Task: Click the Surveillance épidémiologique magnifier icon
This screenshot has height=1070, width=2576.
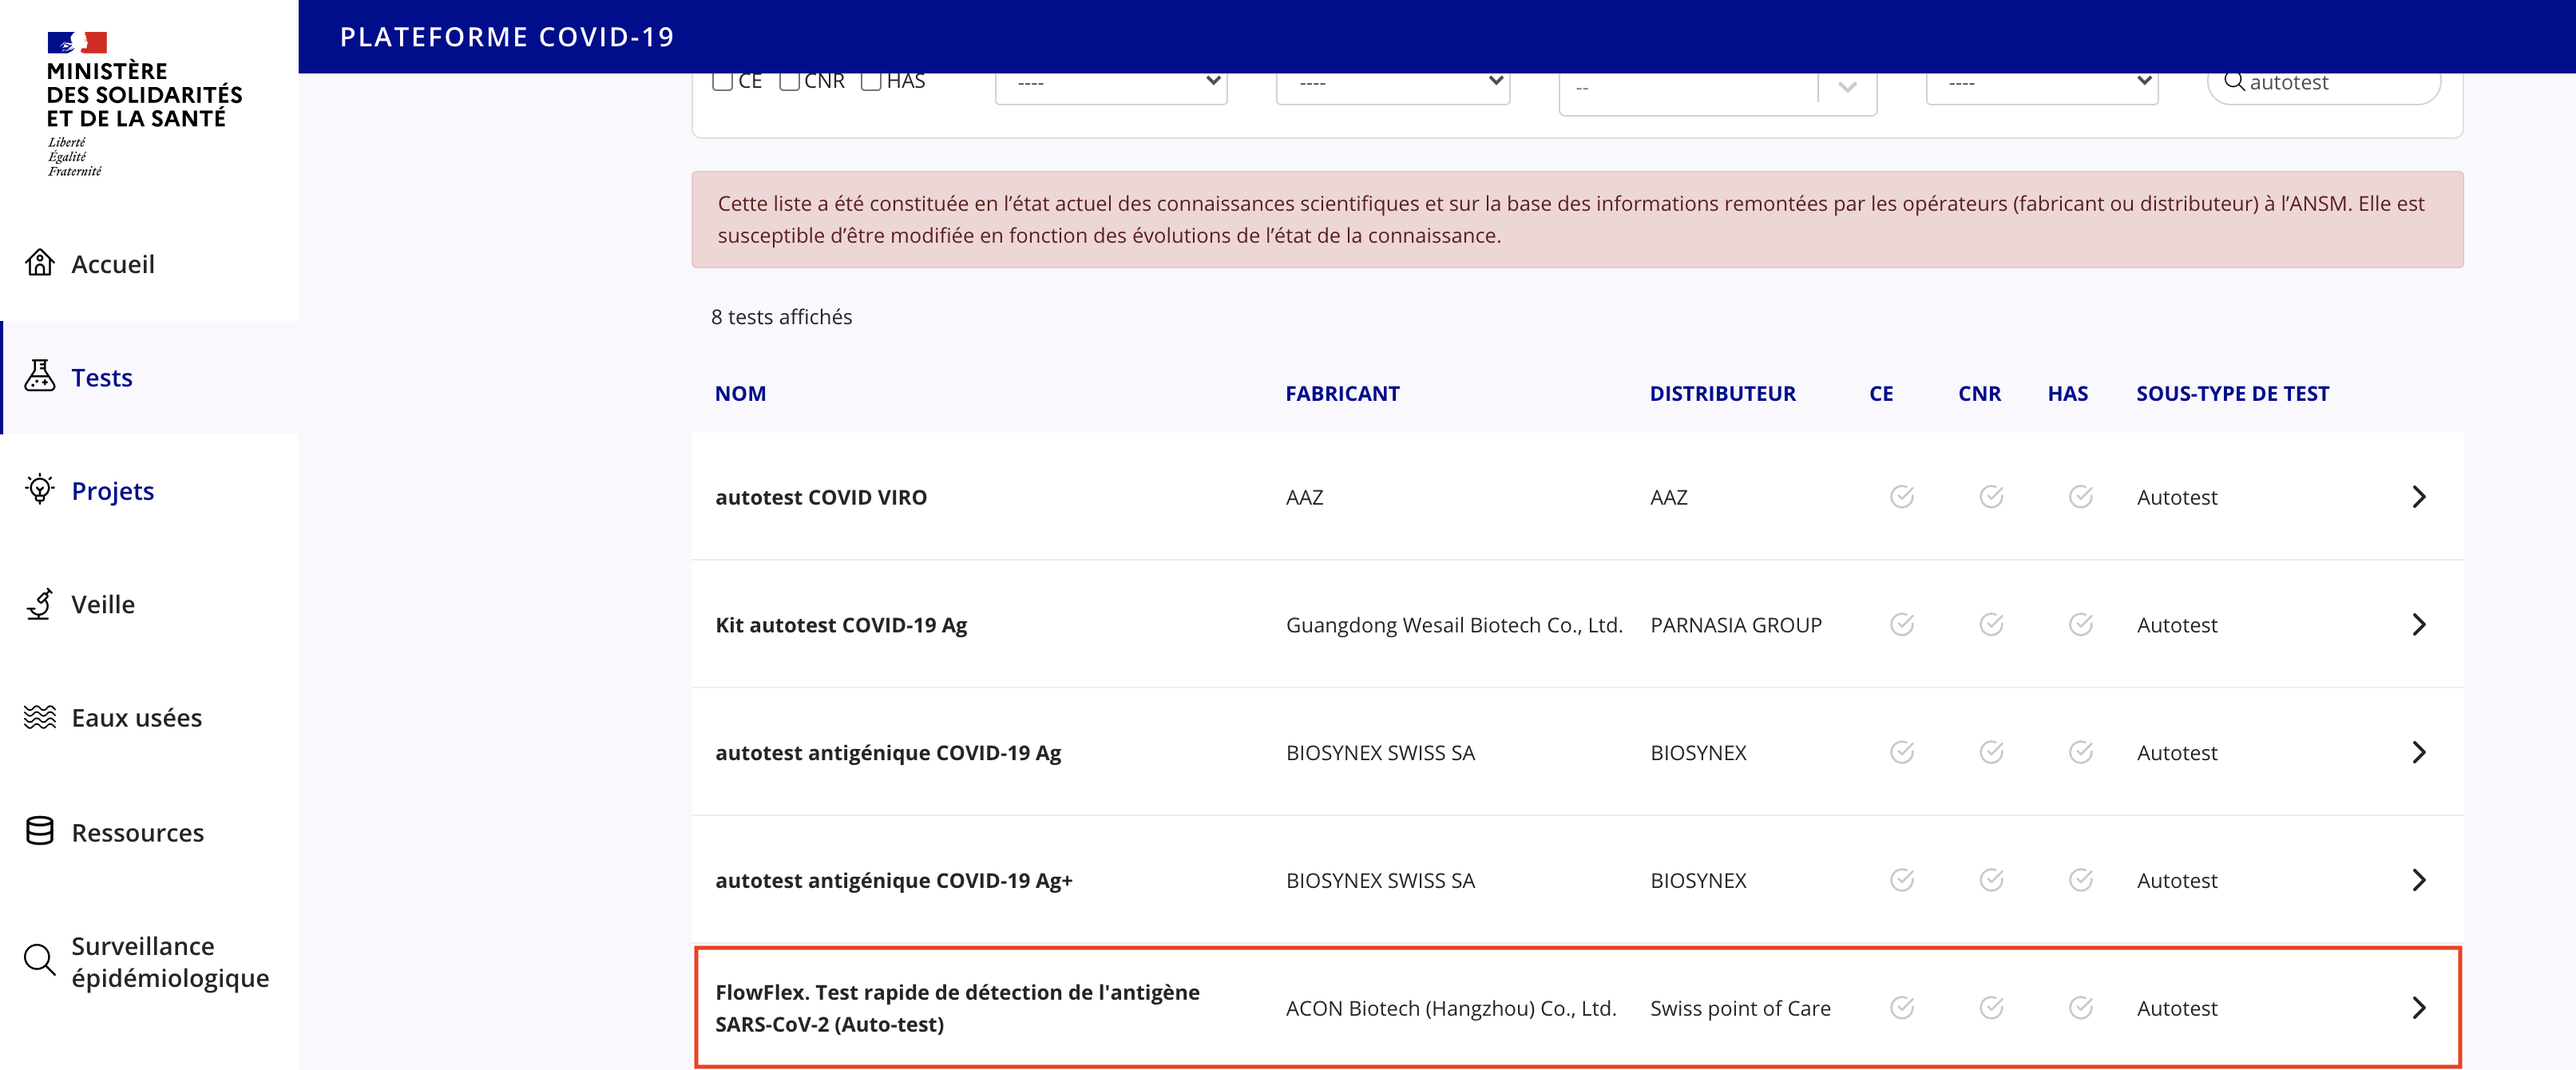Action: tap(40, 959)
